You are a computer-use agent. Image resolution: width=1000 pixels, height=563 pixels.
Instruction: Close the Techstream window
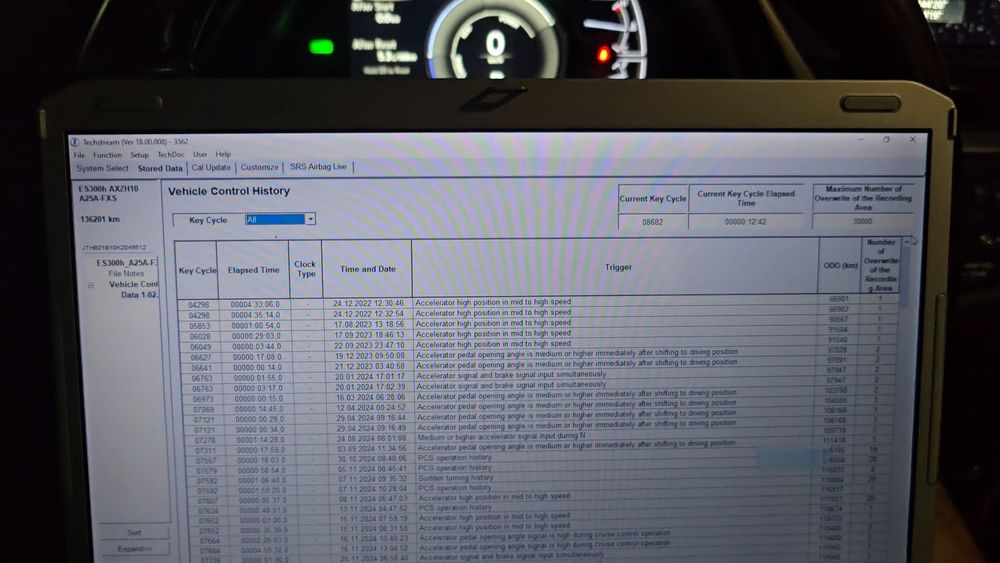point(913,139)
